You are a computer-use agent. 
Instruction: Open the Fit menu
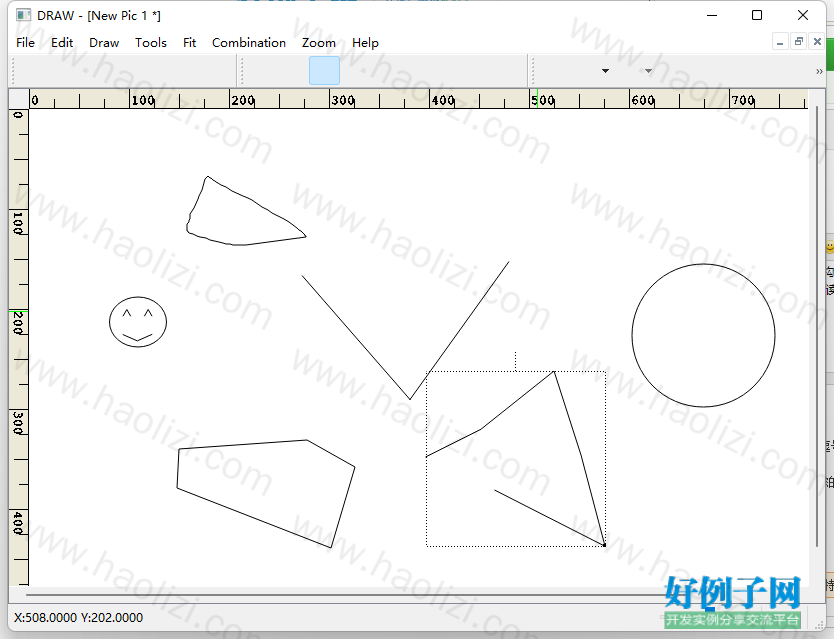(189, 43)
